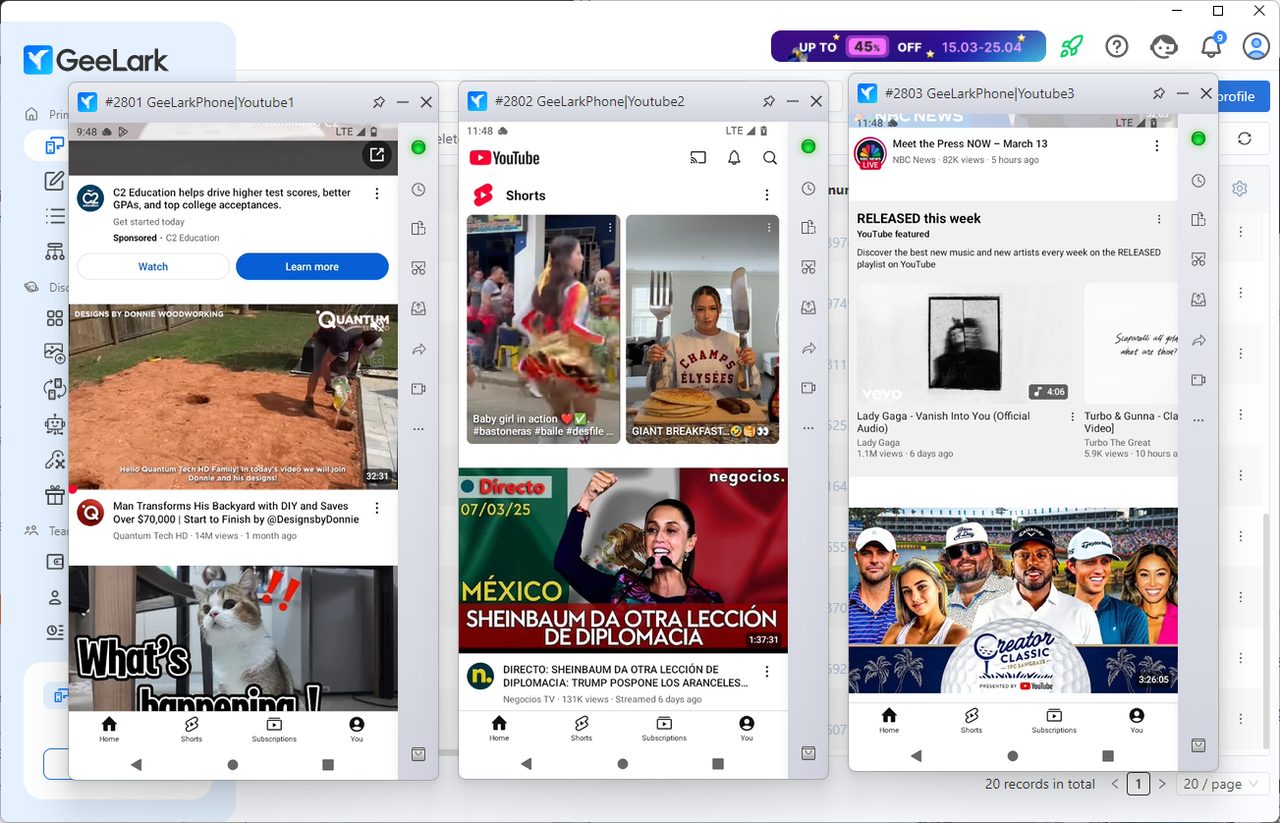Click the YouTube logo in Youtube2

point(504,158)
